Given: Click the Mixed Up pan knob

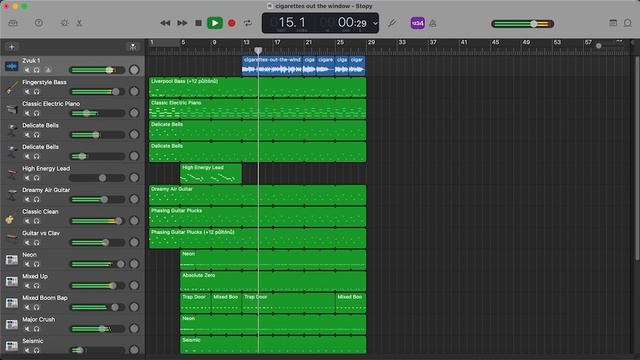Looking at the screenshot, I should pos(134,285).
